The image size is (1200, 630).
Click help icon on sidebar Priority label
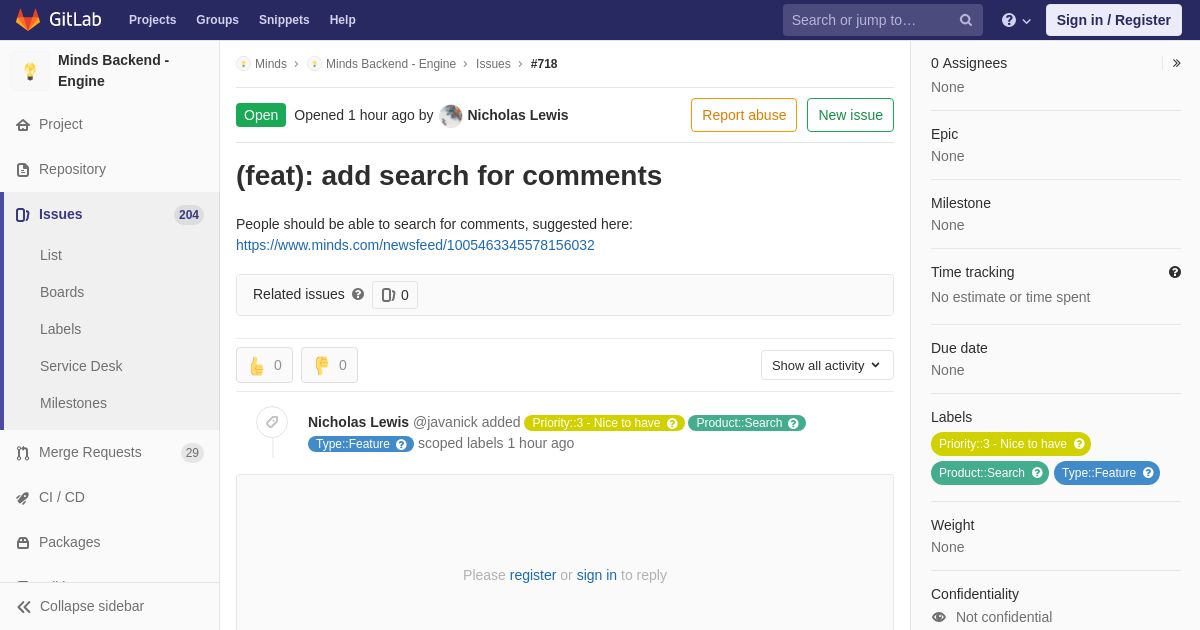click(x=1079, y=444)
